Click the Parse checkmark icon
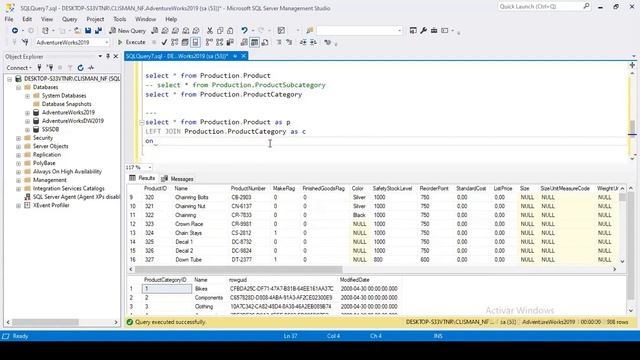This screenshot has height=360, width=640. (164, 42)
